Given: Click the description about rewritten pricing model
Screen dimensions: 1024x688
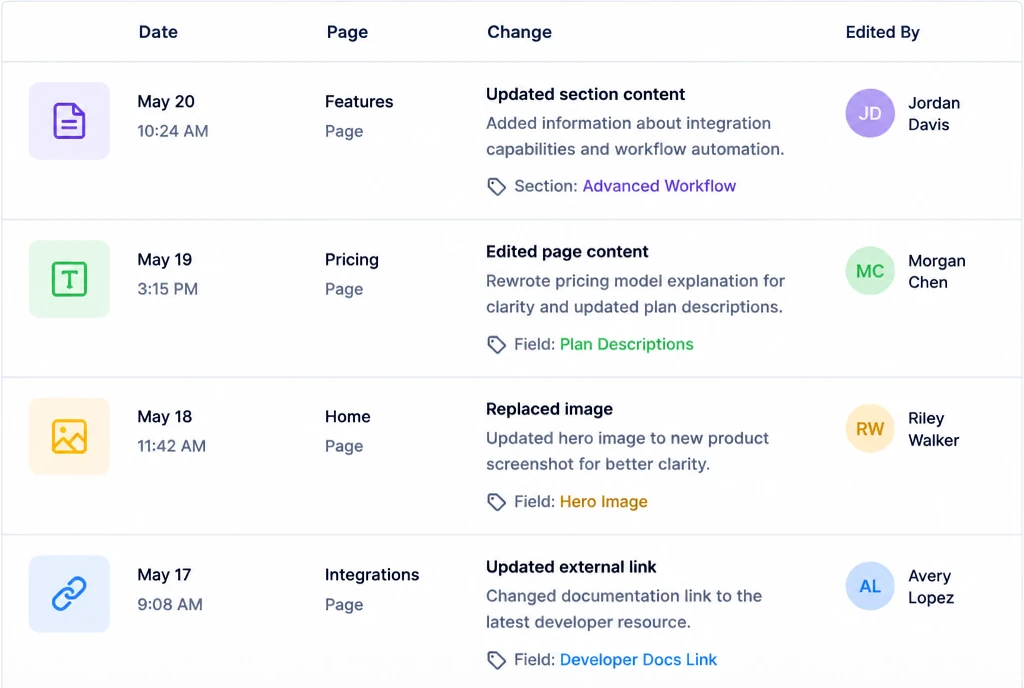Looking at the screenshot, I should coord(635,294).
